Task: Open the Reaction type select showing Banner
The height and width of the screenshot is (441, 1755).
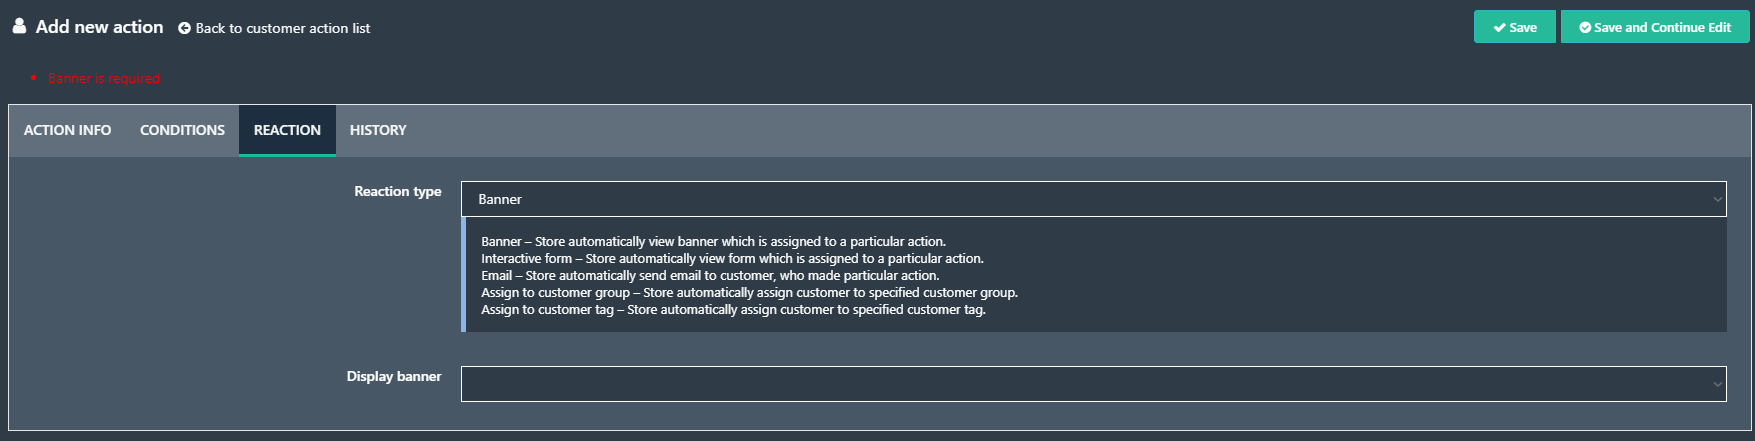Action: 1093,199
